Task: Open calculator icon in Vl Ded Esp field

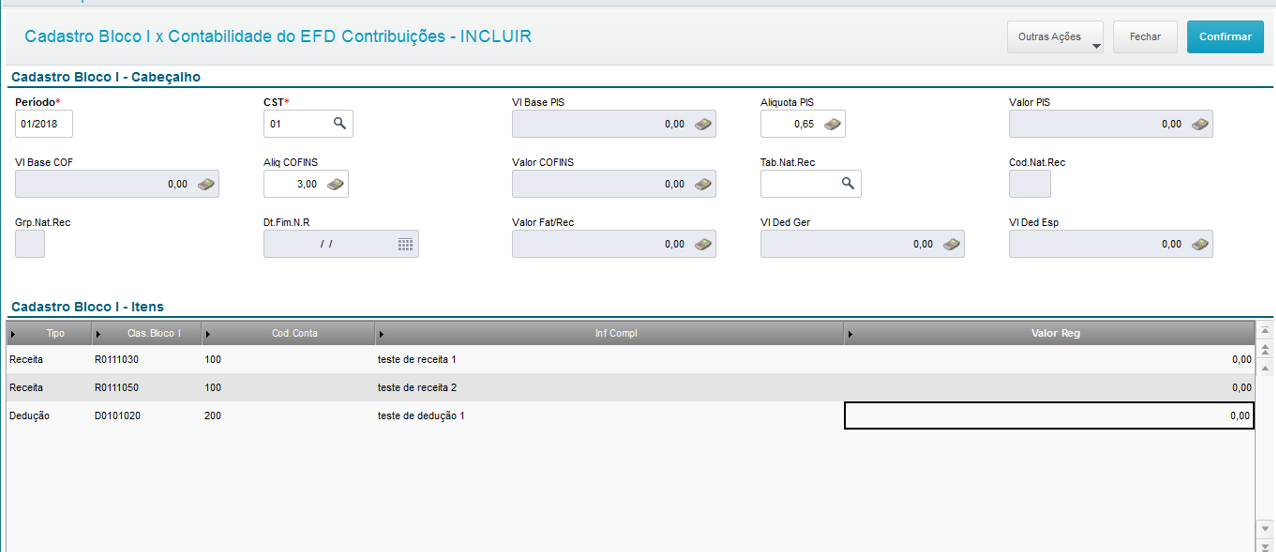Action: click(1201, 244)
